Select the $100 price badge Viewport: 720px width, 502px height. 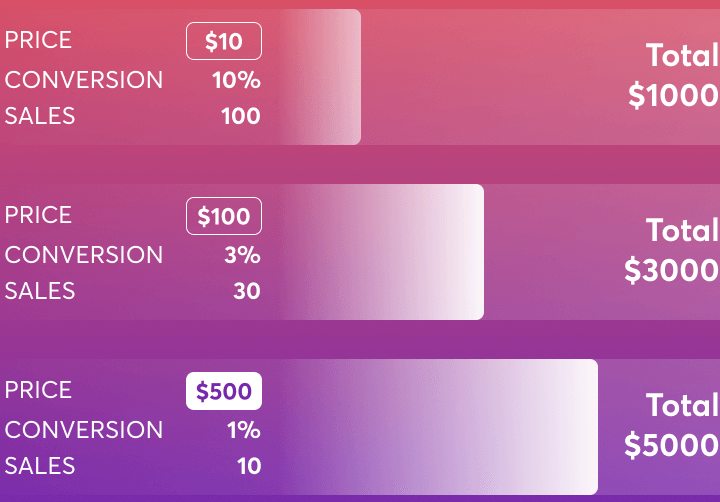click(x=224, y=216)
